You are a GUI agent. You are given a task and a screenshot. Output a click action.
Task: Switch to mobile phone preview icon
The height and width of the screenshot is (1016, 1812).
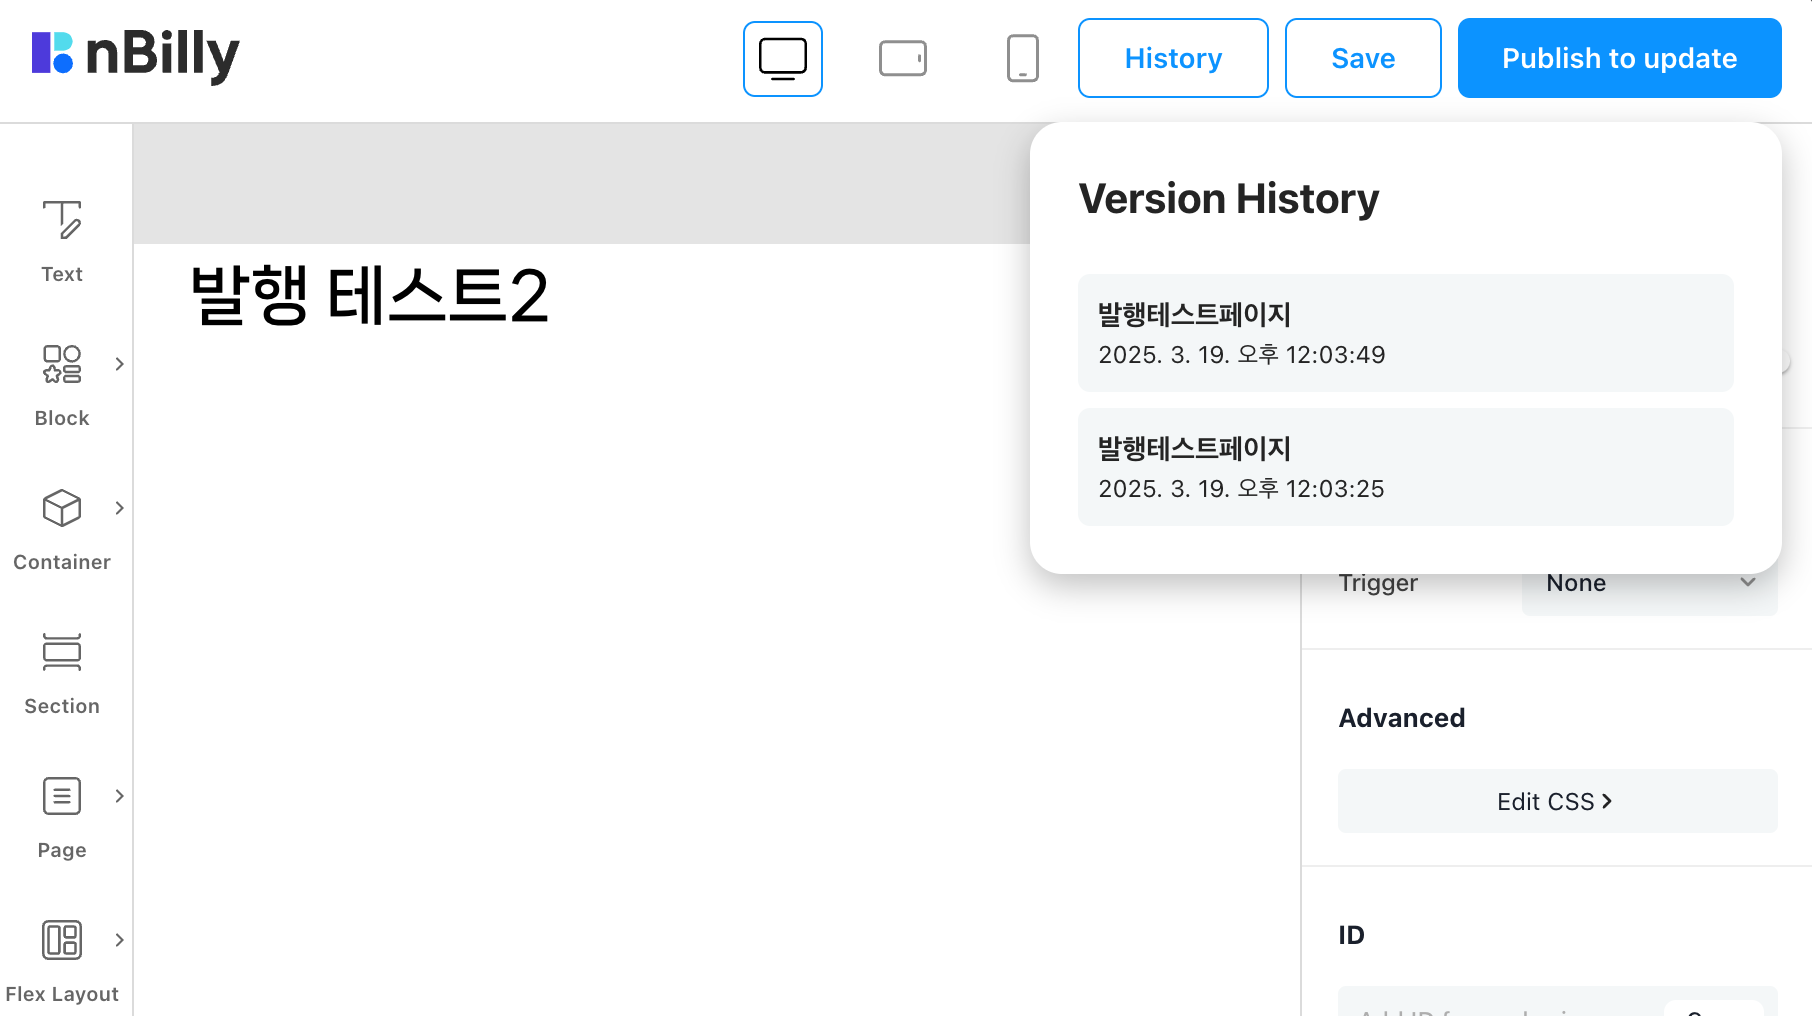(1022, 58)
